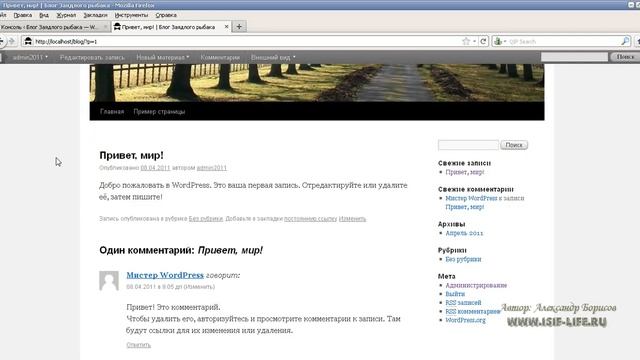Open 'WordPress.org' meta link

click(465, 320)
